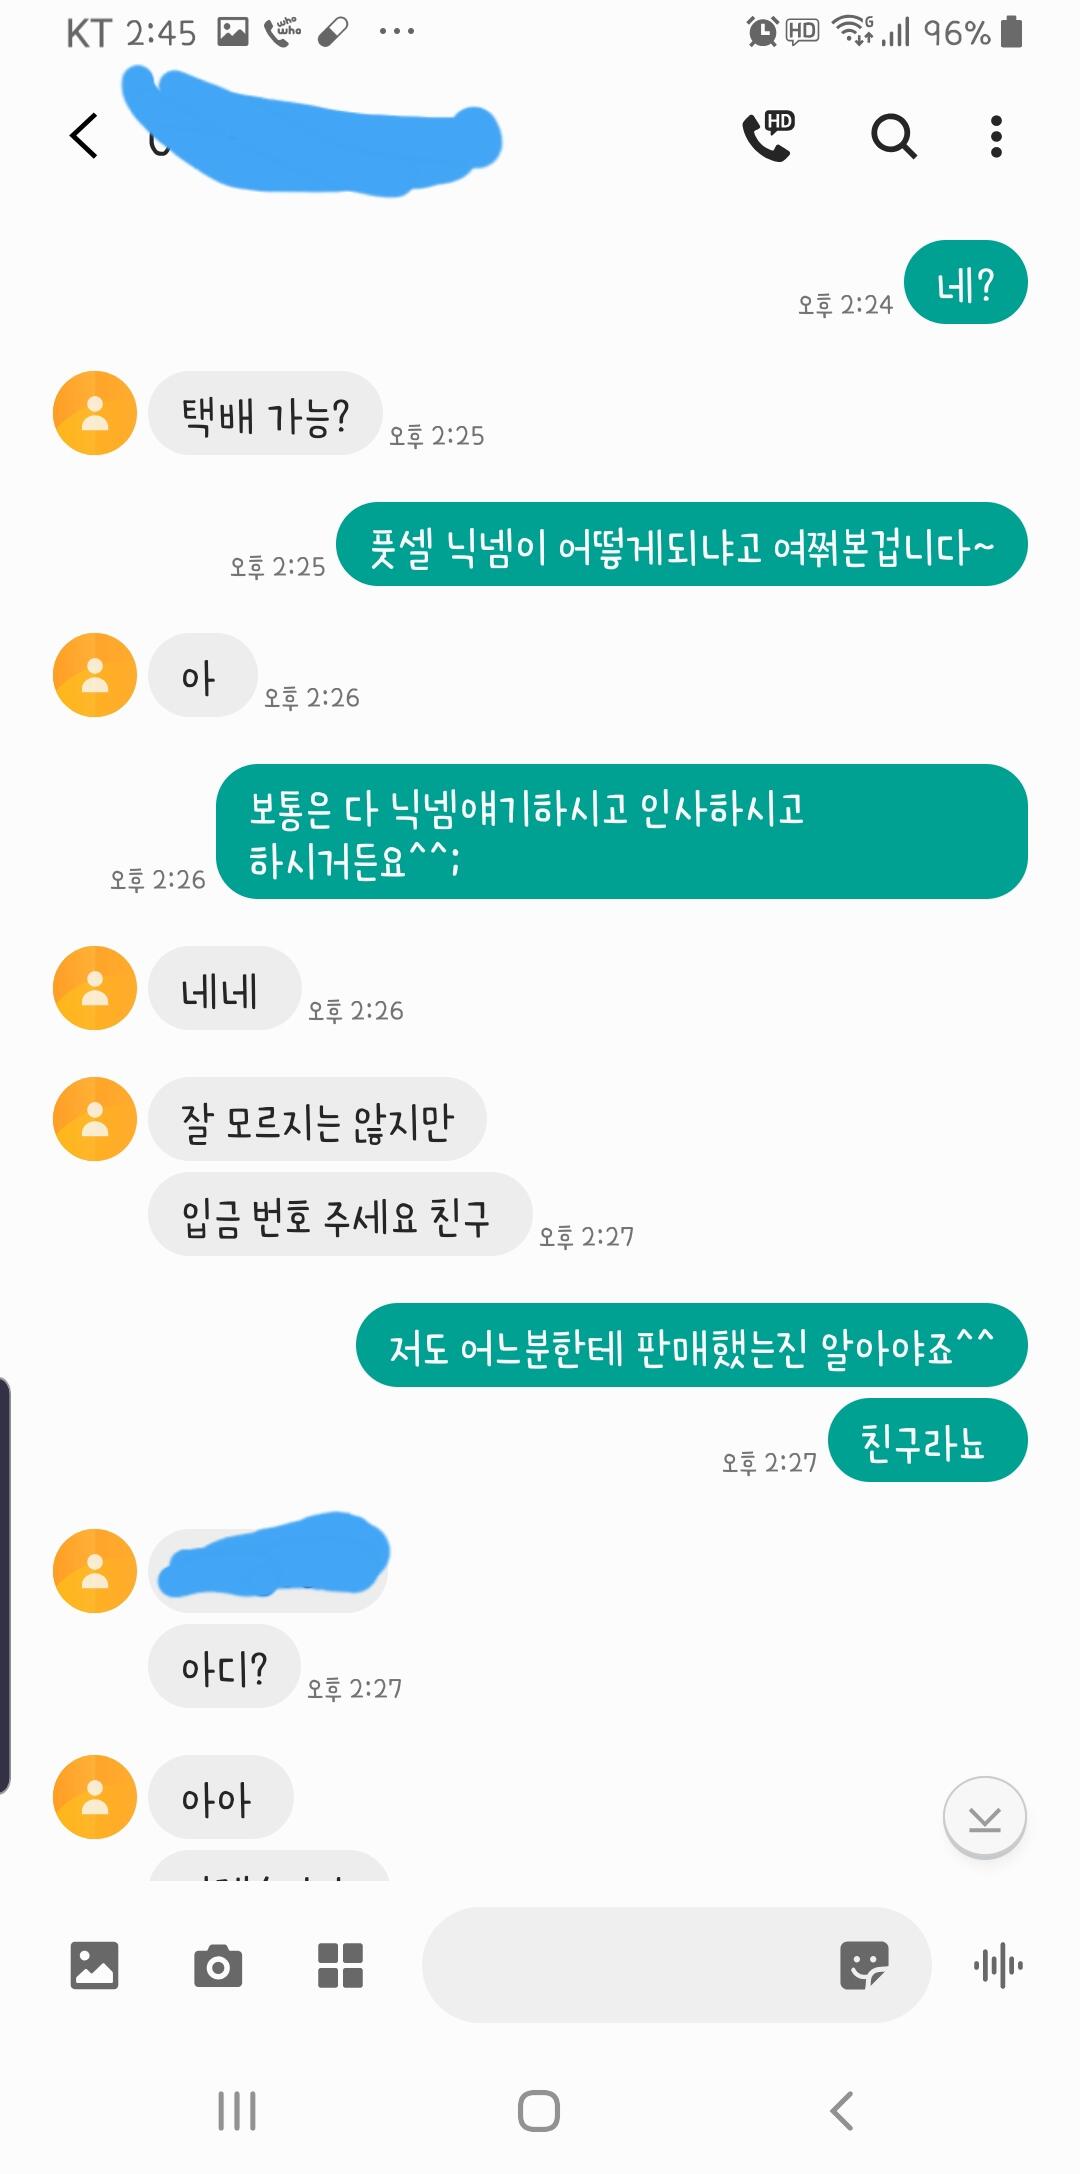The image size is (1080, 2174).
Task: Pull the edge panel handle on left side
Action: point(5,1585)
